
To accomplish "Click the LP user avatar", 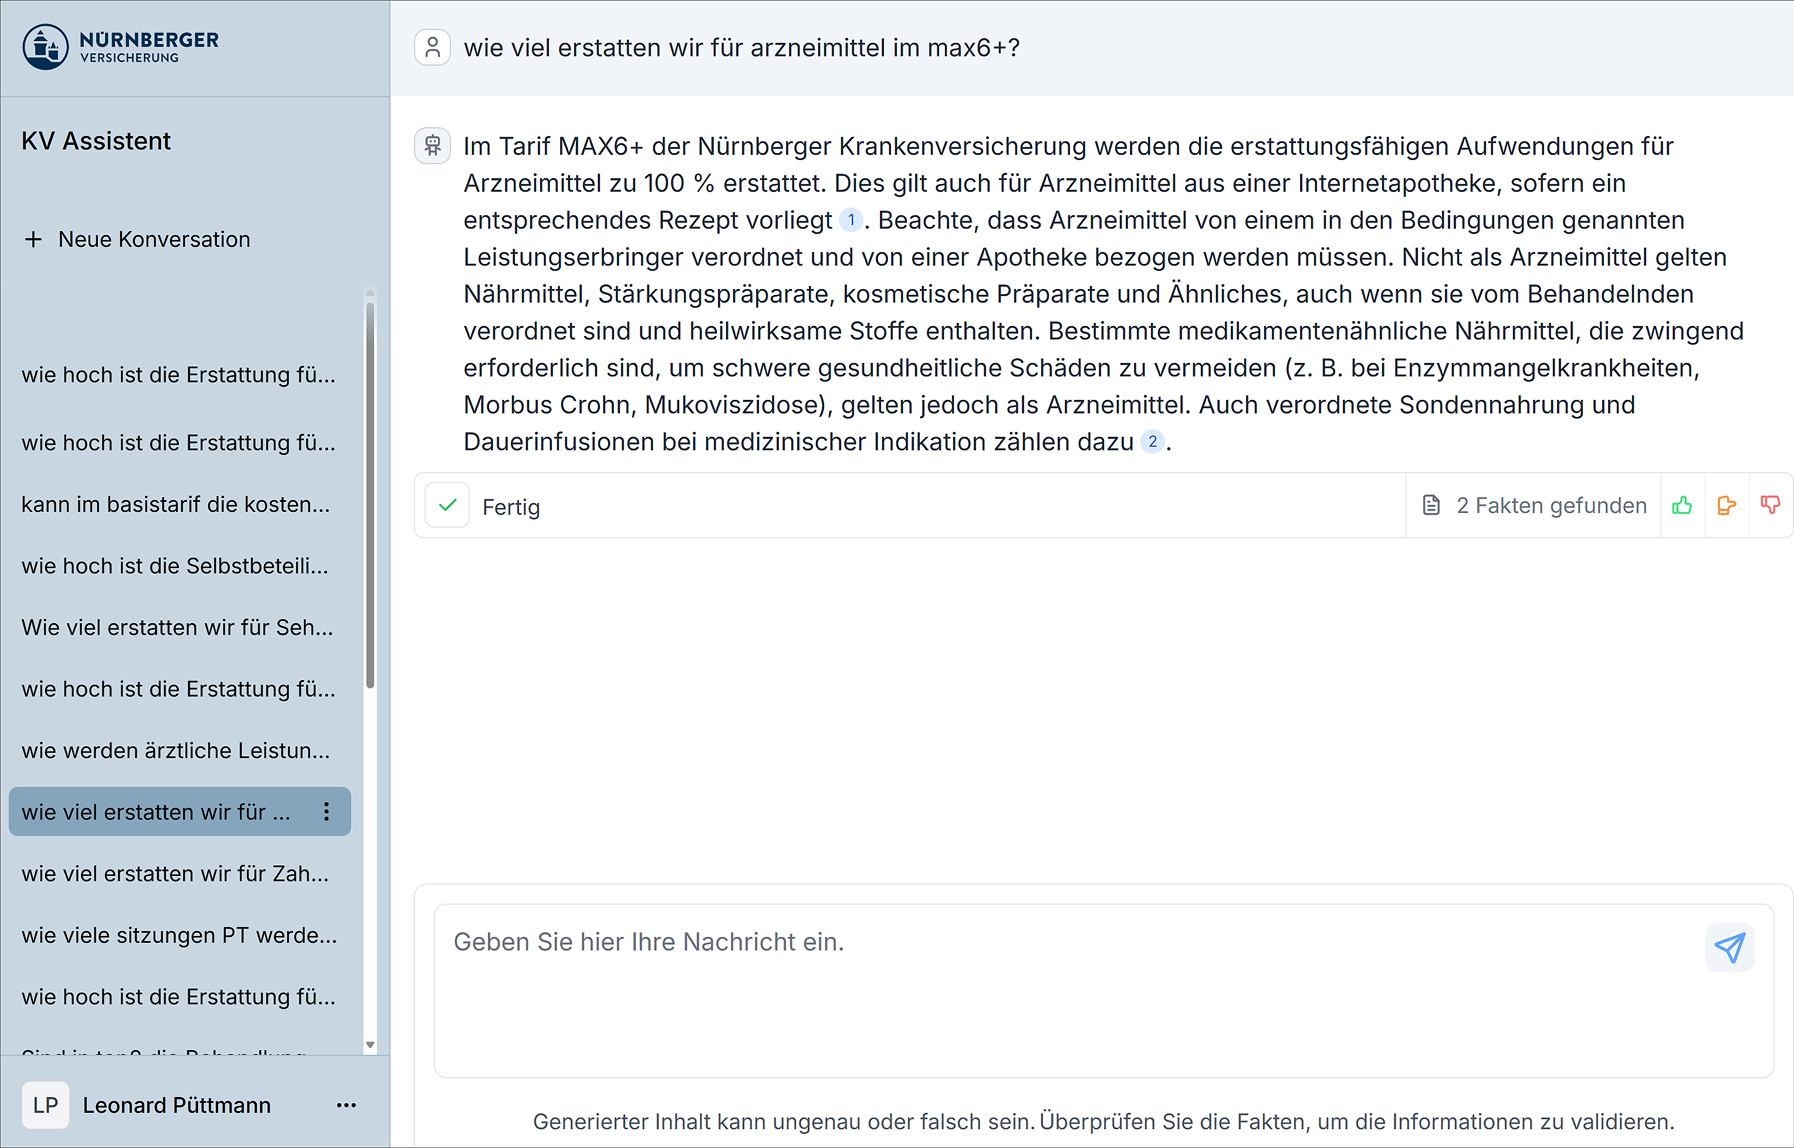I will click(x=46, y=1105).
